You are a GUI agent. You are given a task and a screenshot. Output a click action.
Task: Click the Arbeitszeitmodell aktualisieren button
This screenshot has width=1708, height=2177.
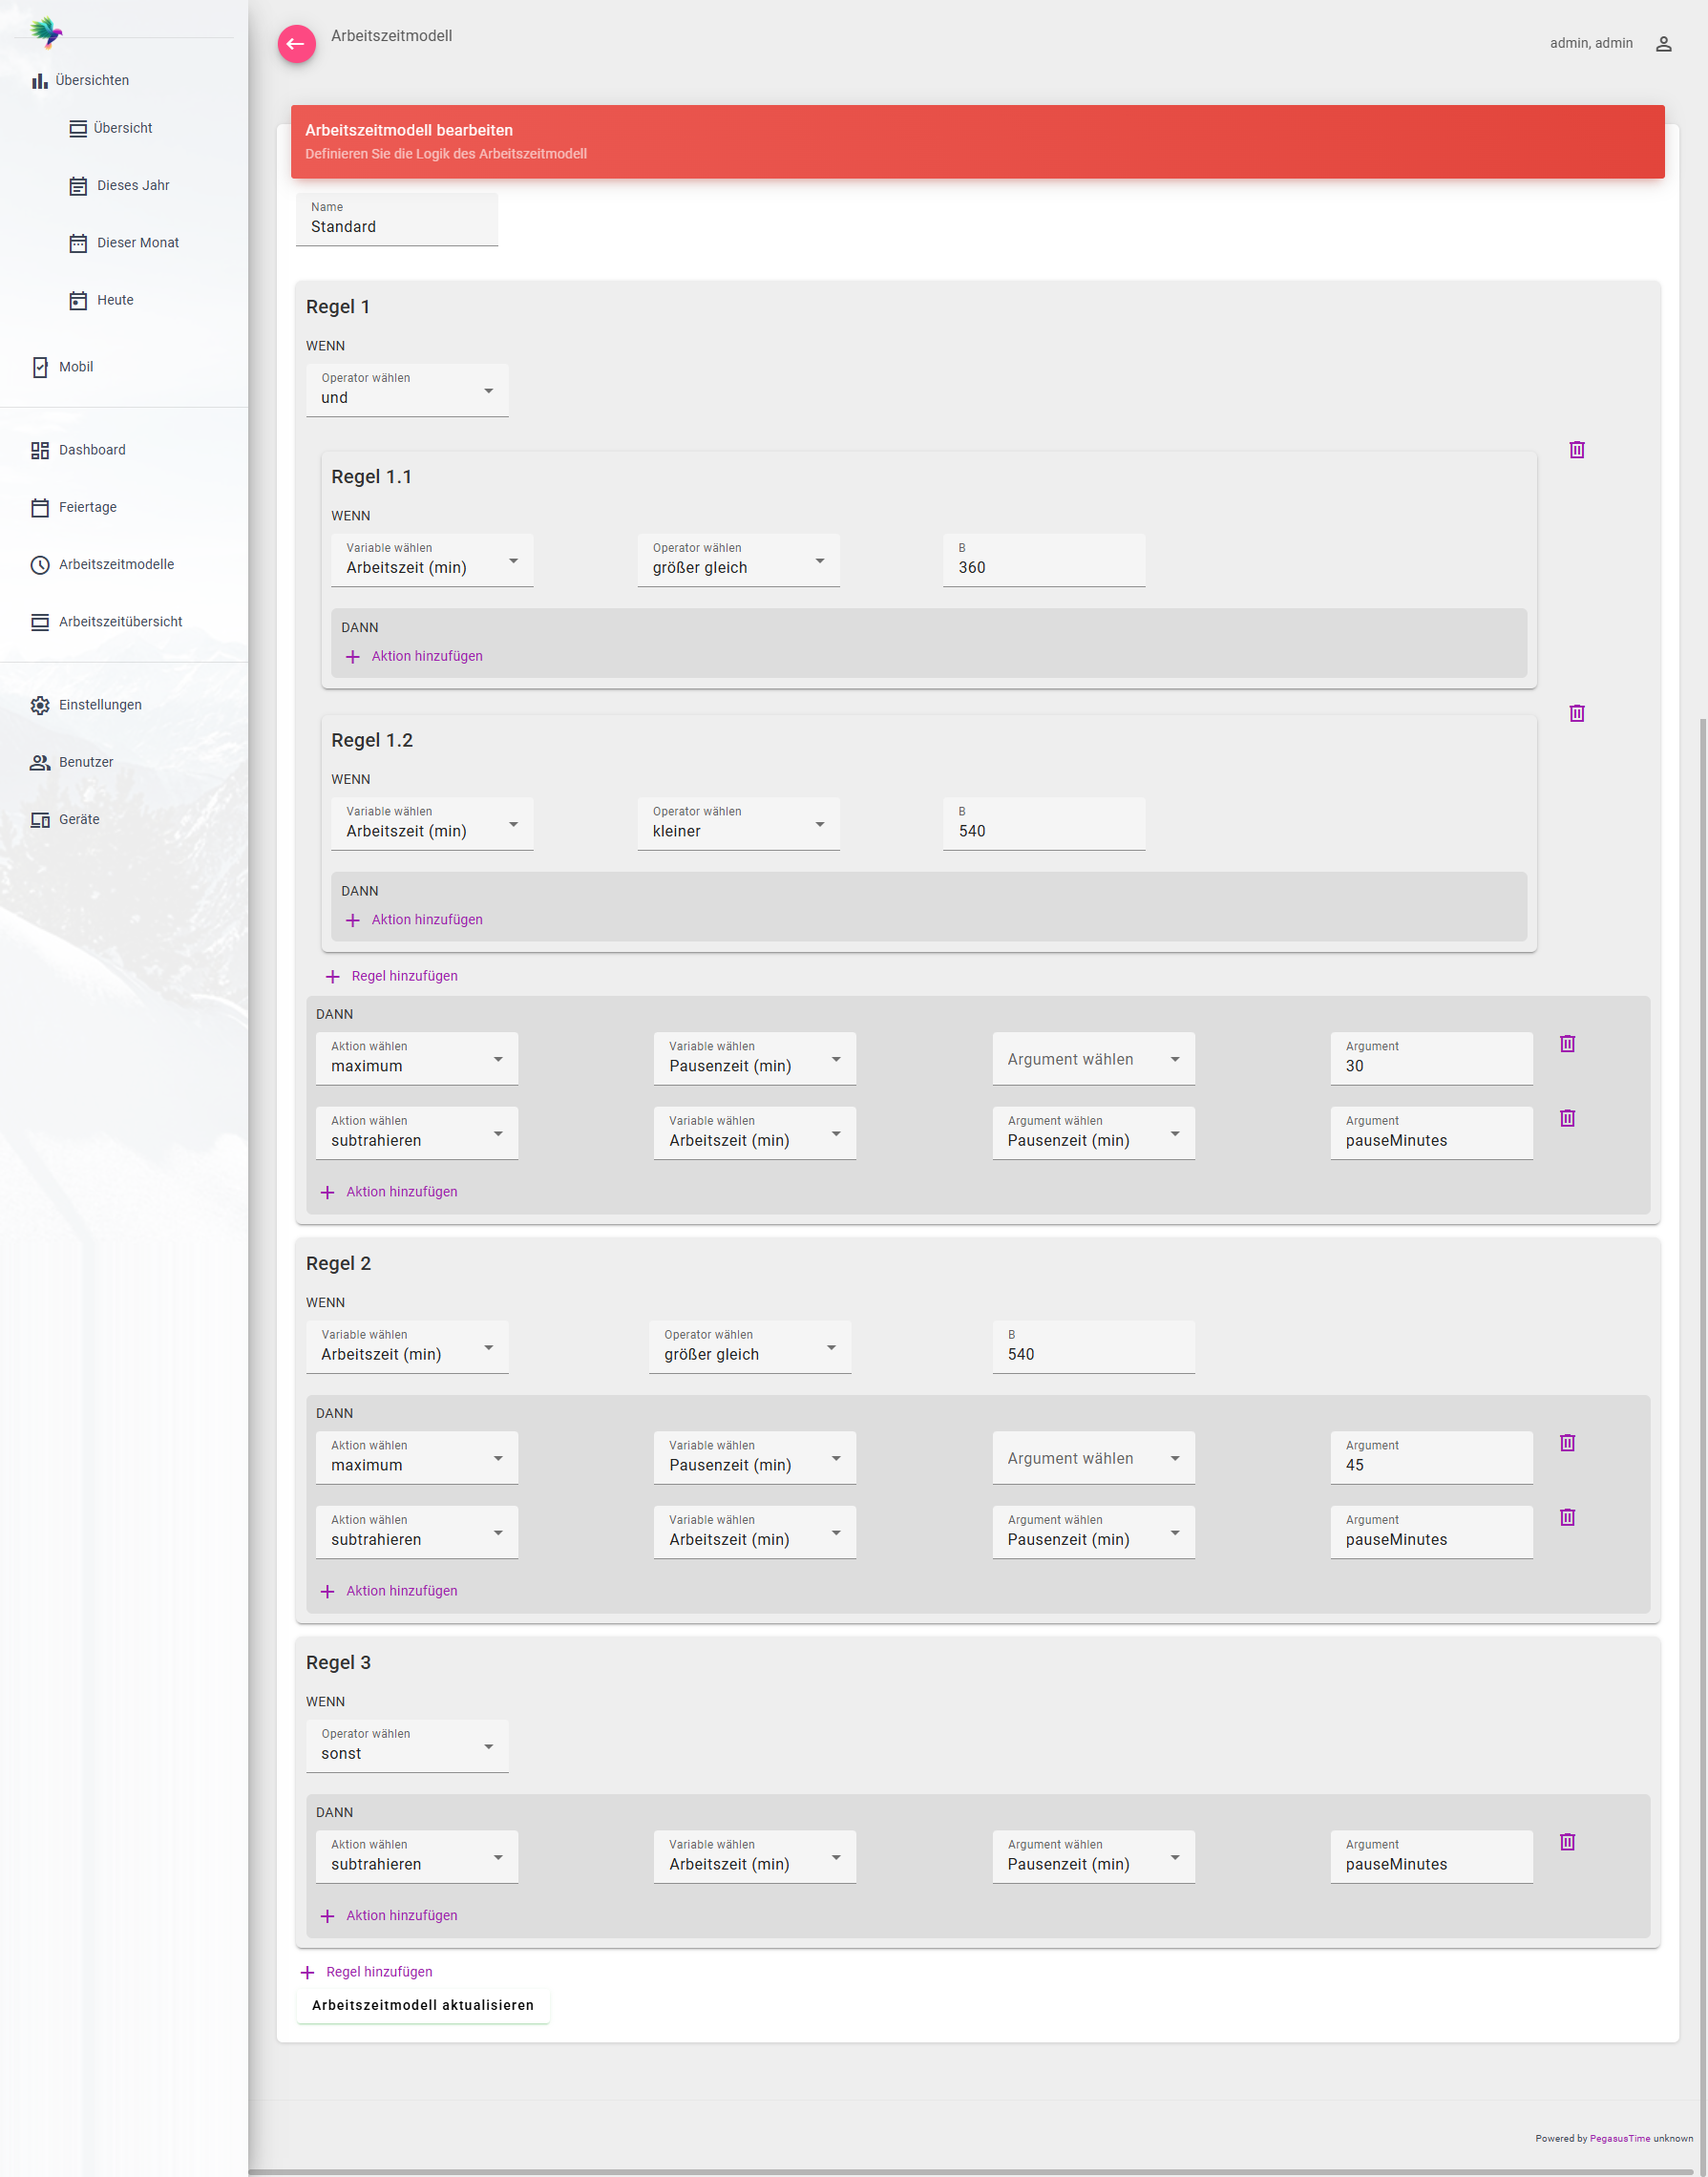[x=422, y=2004]
